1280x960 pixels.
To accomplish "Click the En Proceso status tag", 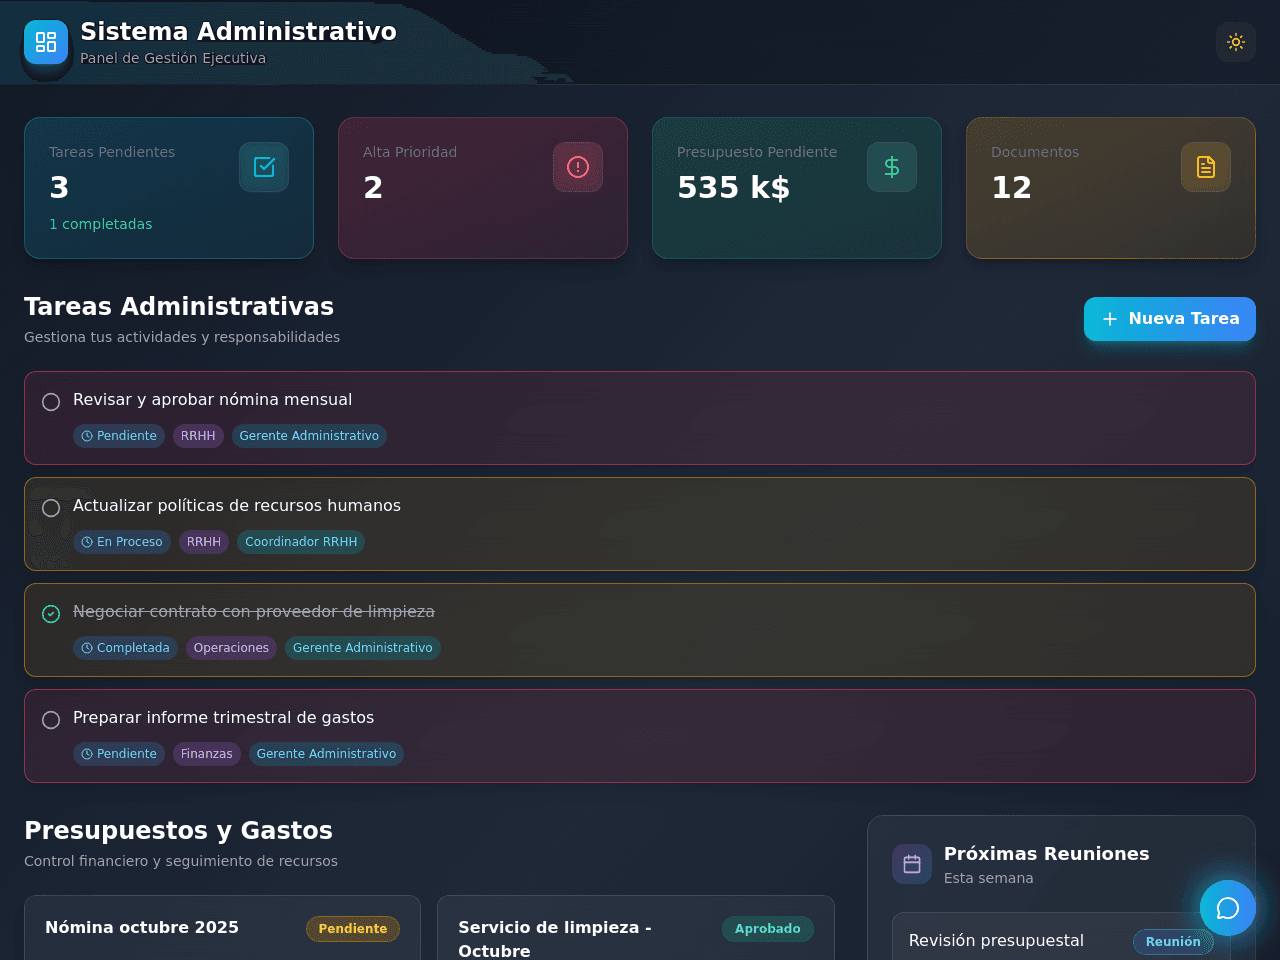I will tap(122, 542).
